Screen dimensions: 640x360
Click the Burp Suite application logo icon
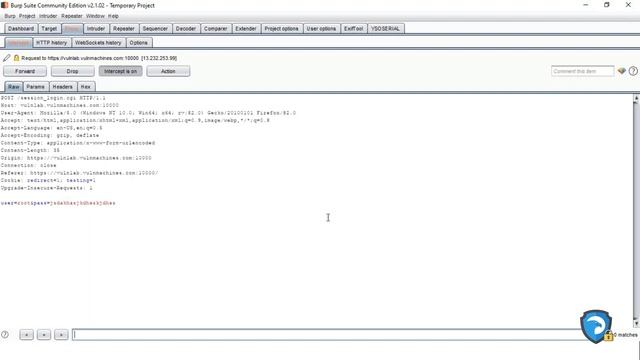[x=4, y=5]
